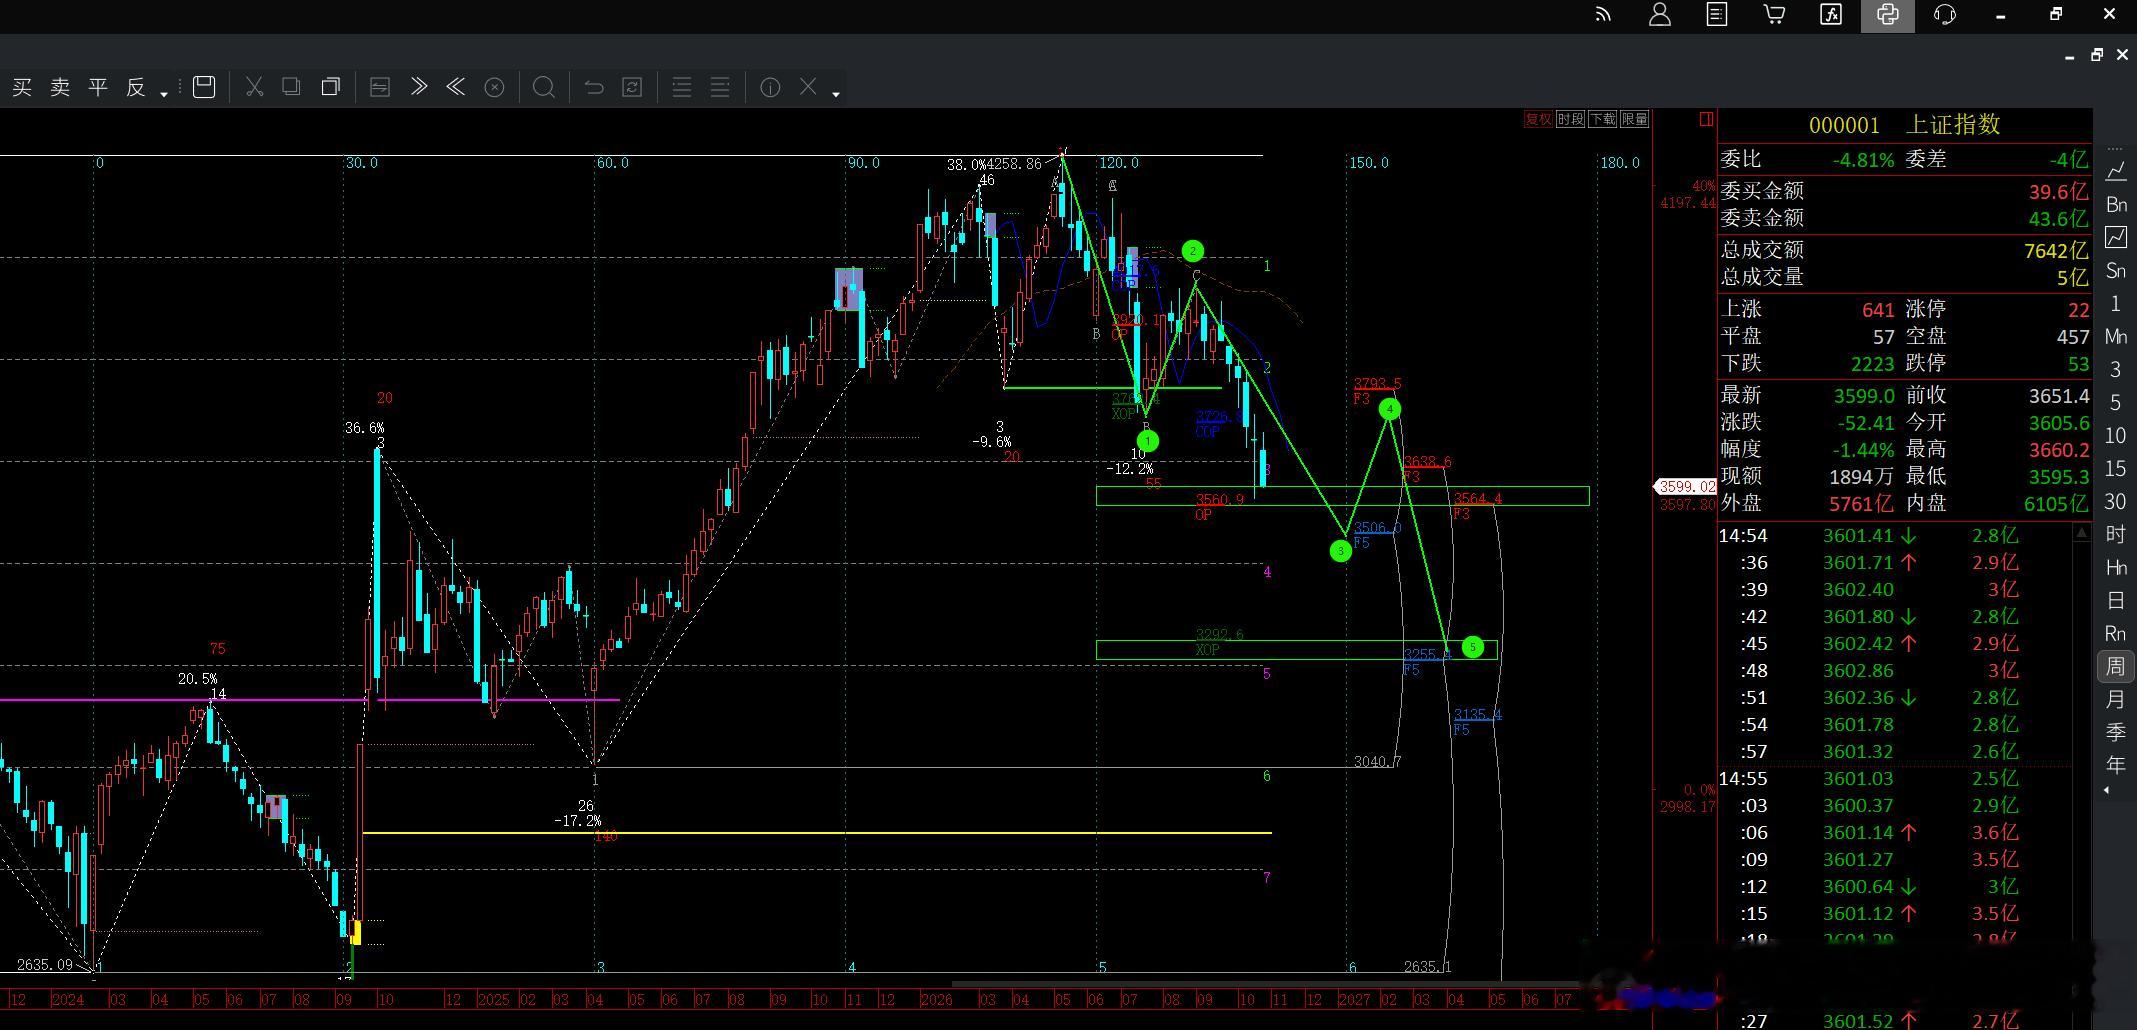This screenshot has width=2137, height=1030.
Task: Click the refresh square icon
Action: (632, 88)
